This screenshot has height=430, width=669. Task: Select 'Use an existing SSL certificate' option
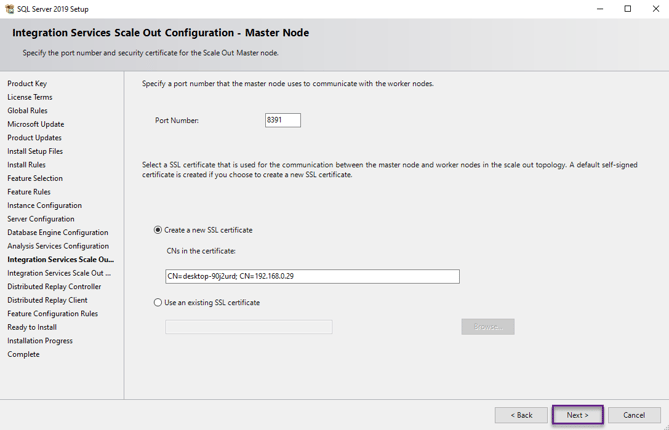[x=158, y=303]
